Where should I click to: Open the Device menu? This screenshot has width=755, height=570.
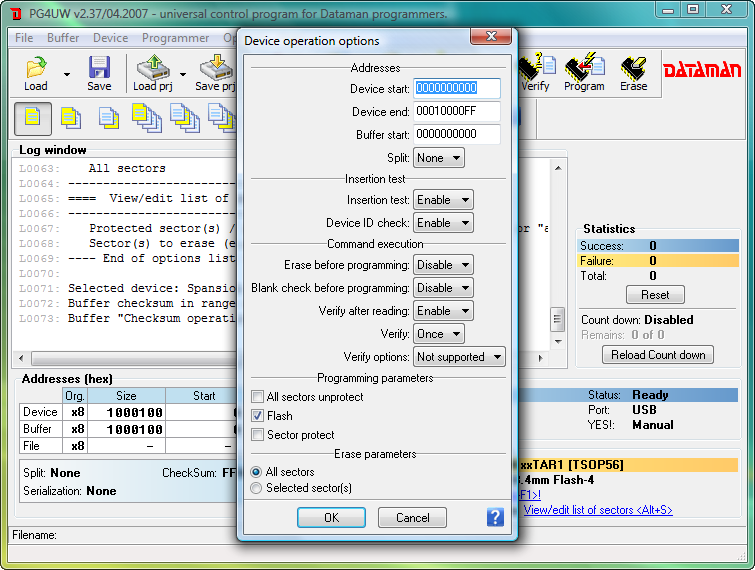tap(110, 38)
